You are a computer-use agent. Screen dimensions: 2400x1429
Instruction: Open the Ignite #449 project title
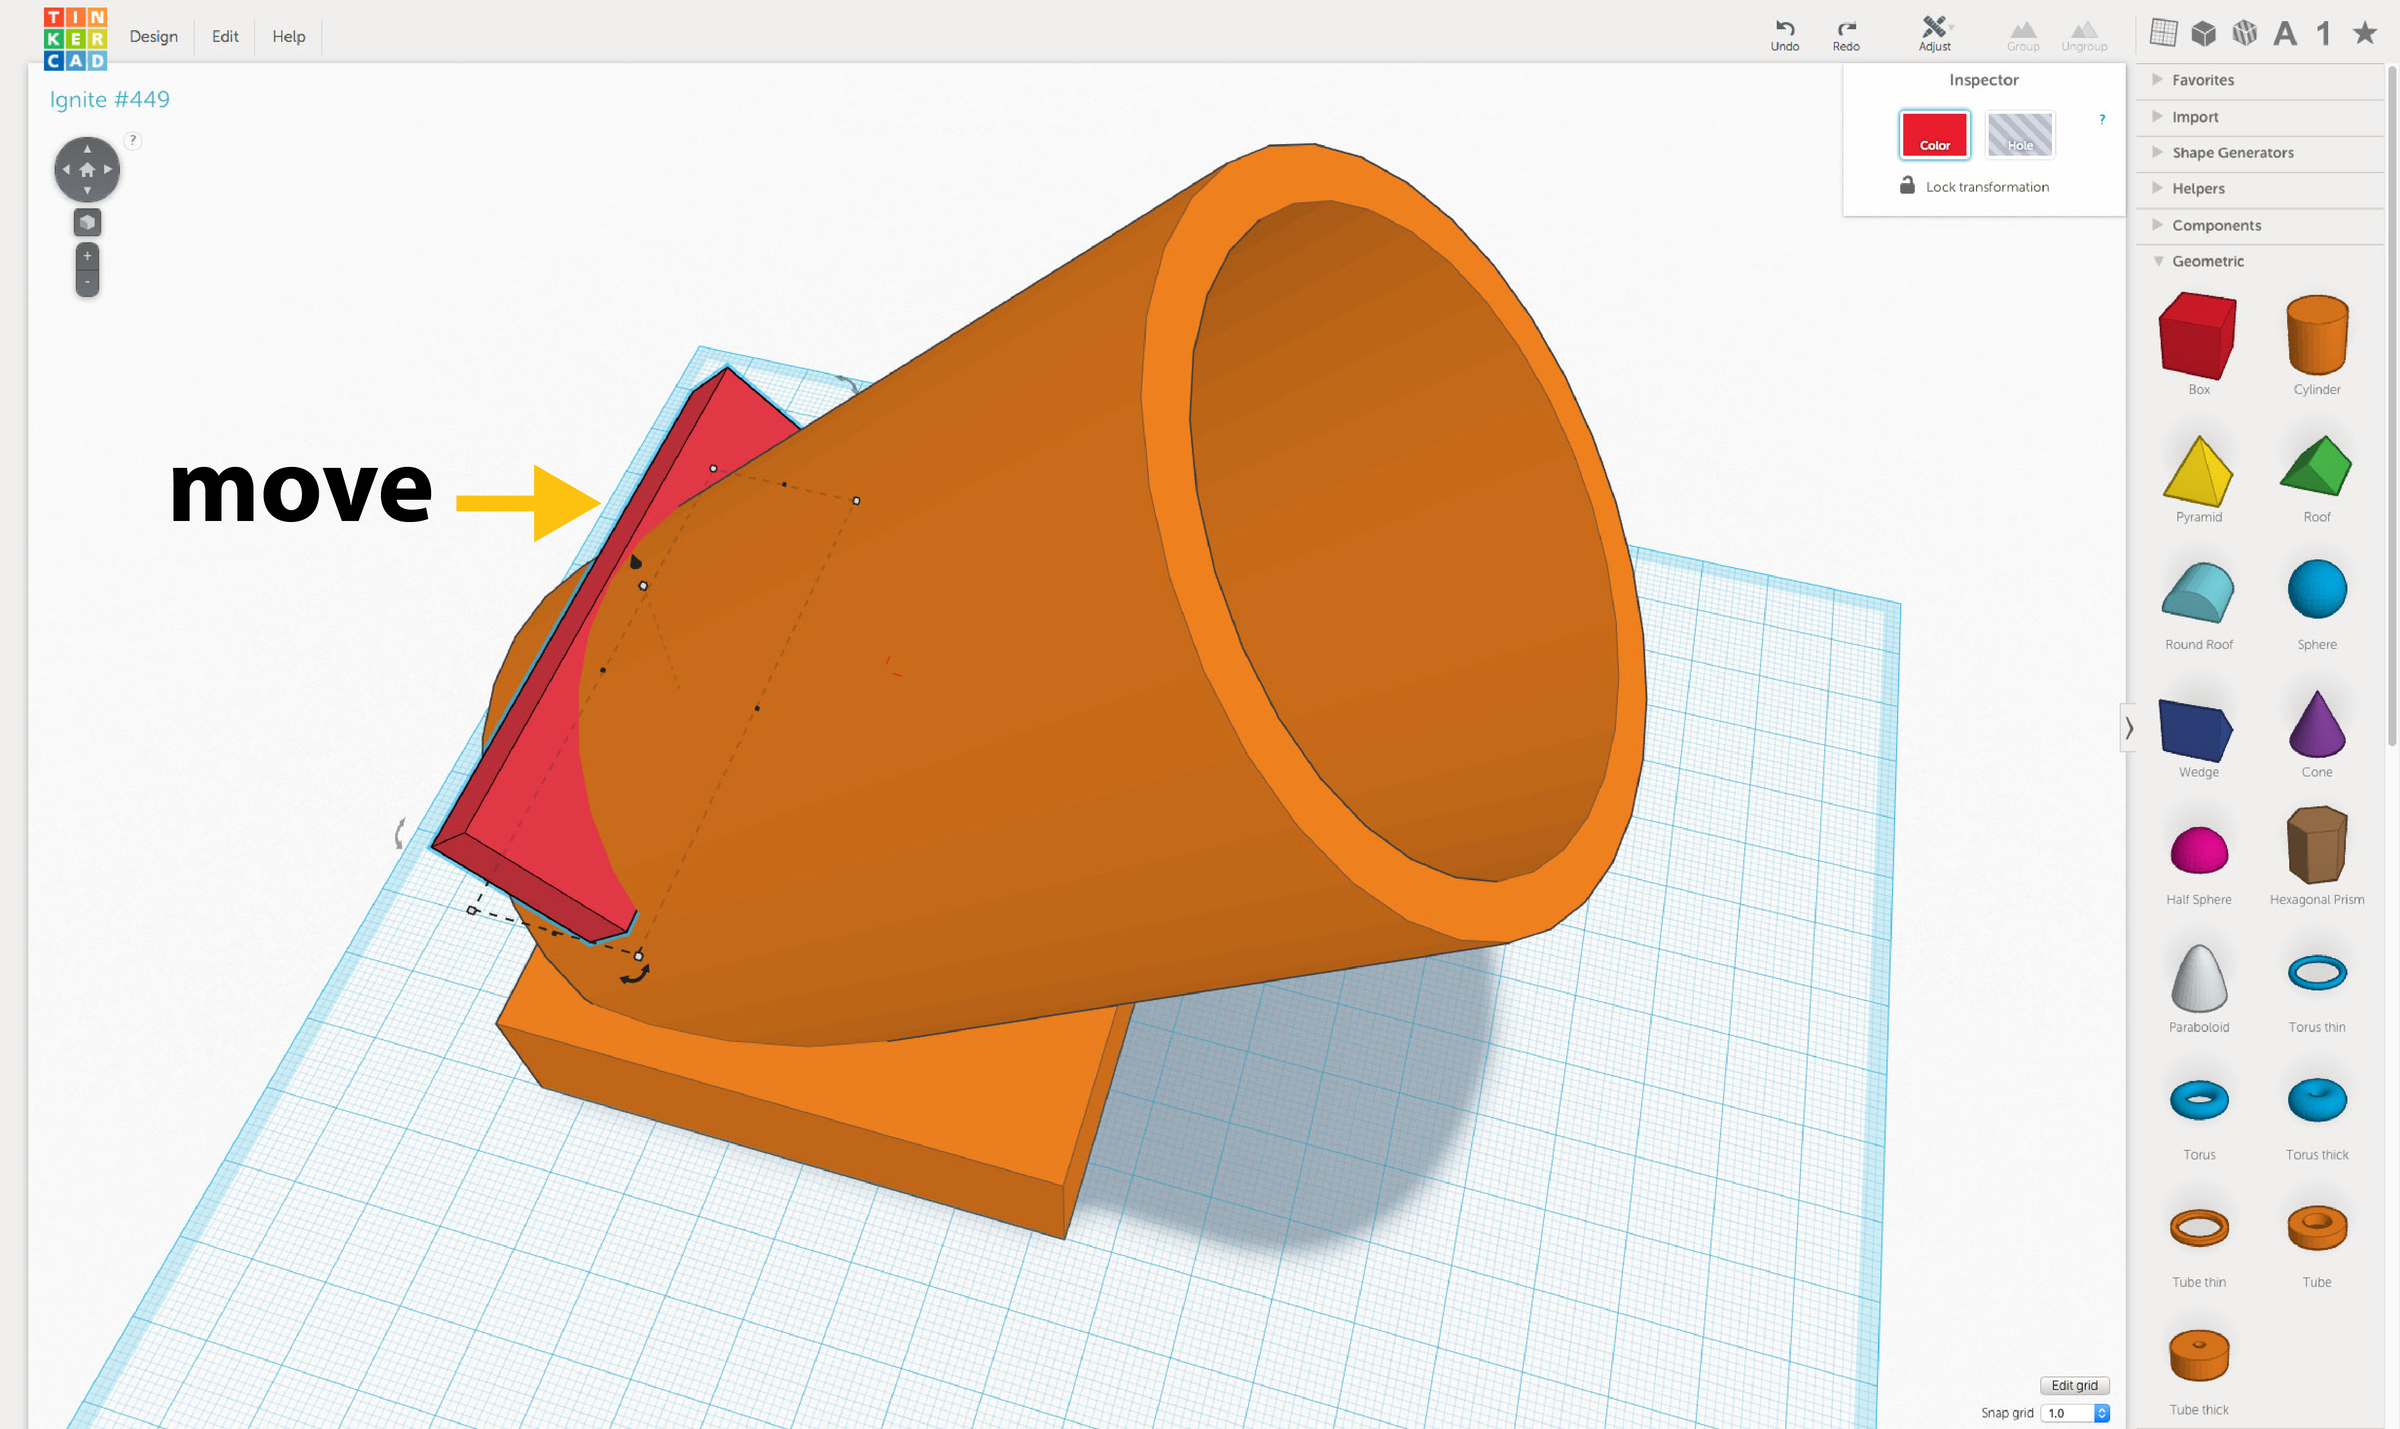point(110,99)
